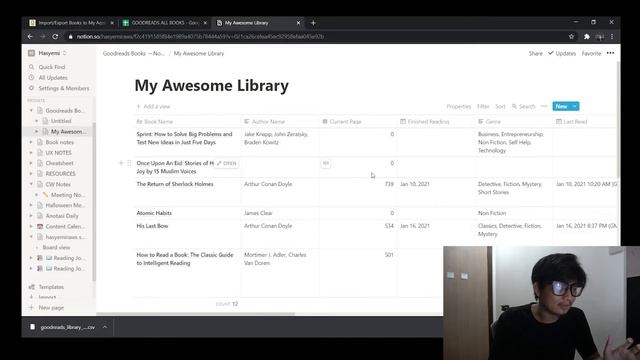Open Hasyemi workspace switcher
Image resolution: width=640 pixels, height=360 pixels.
point(48,53)
